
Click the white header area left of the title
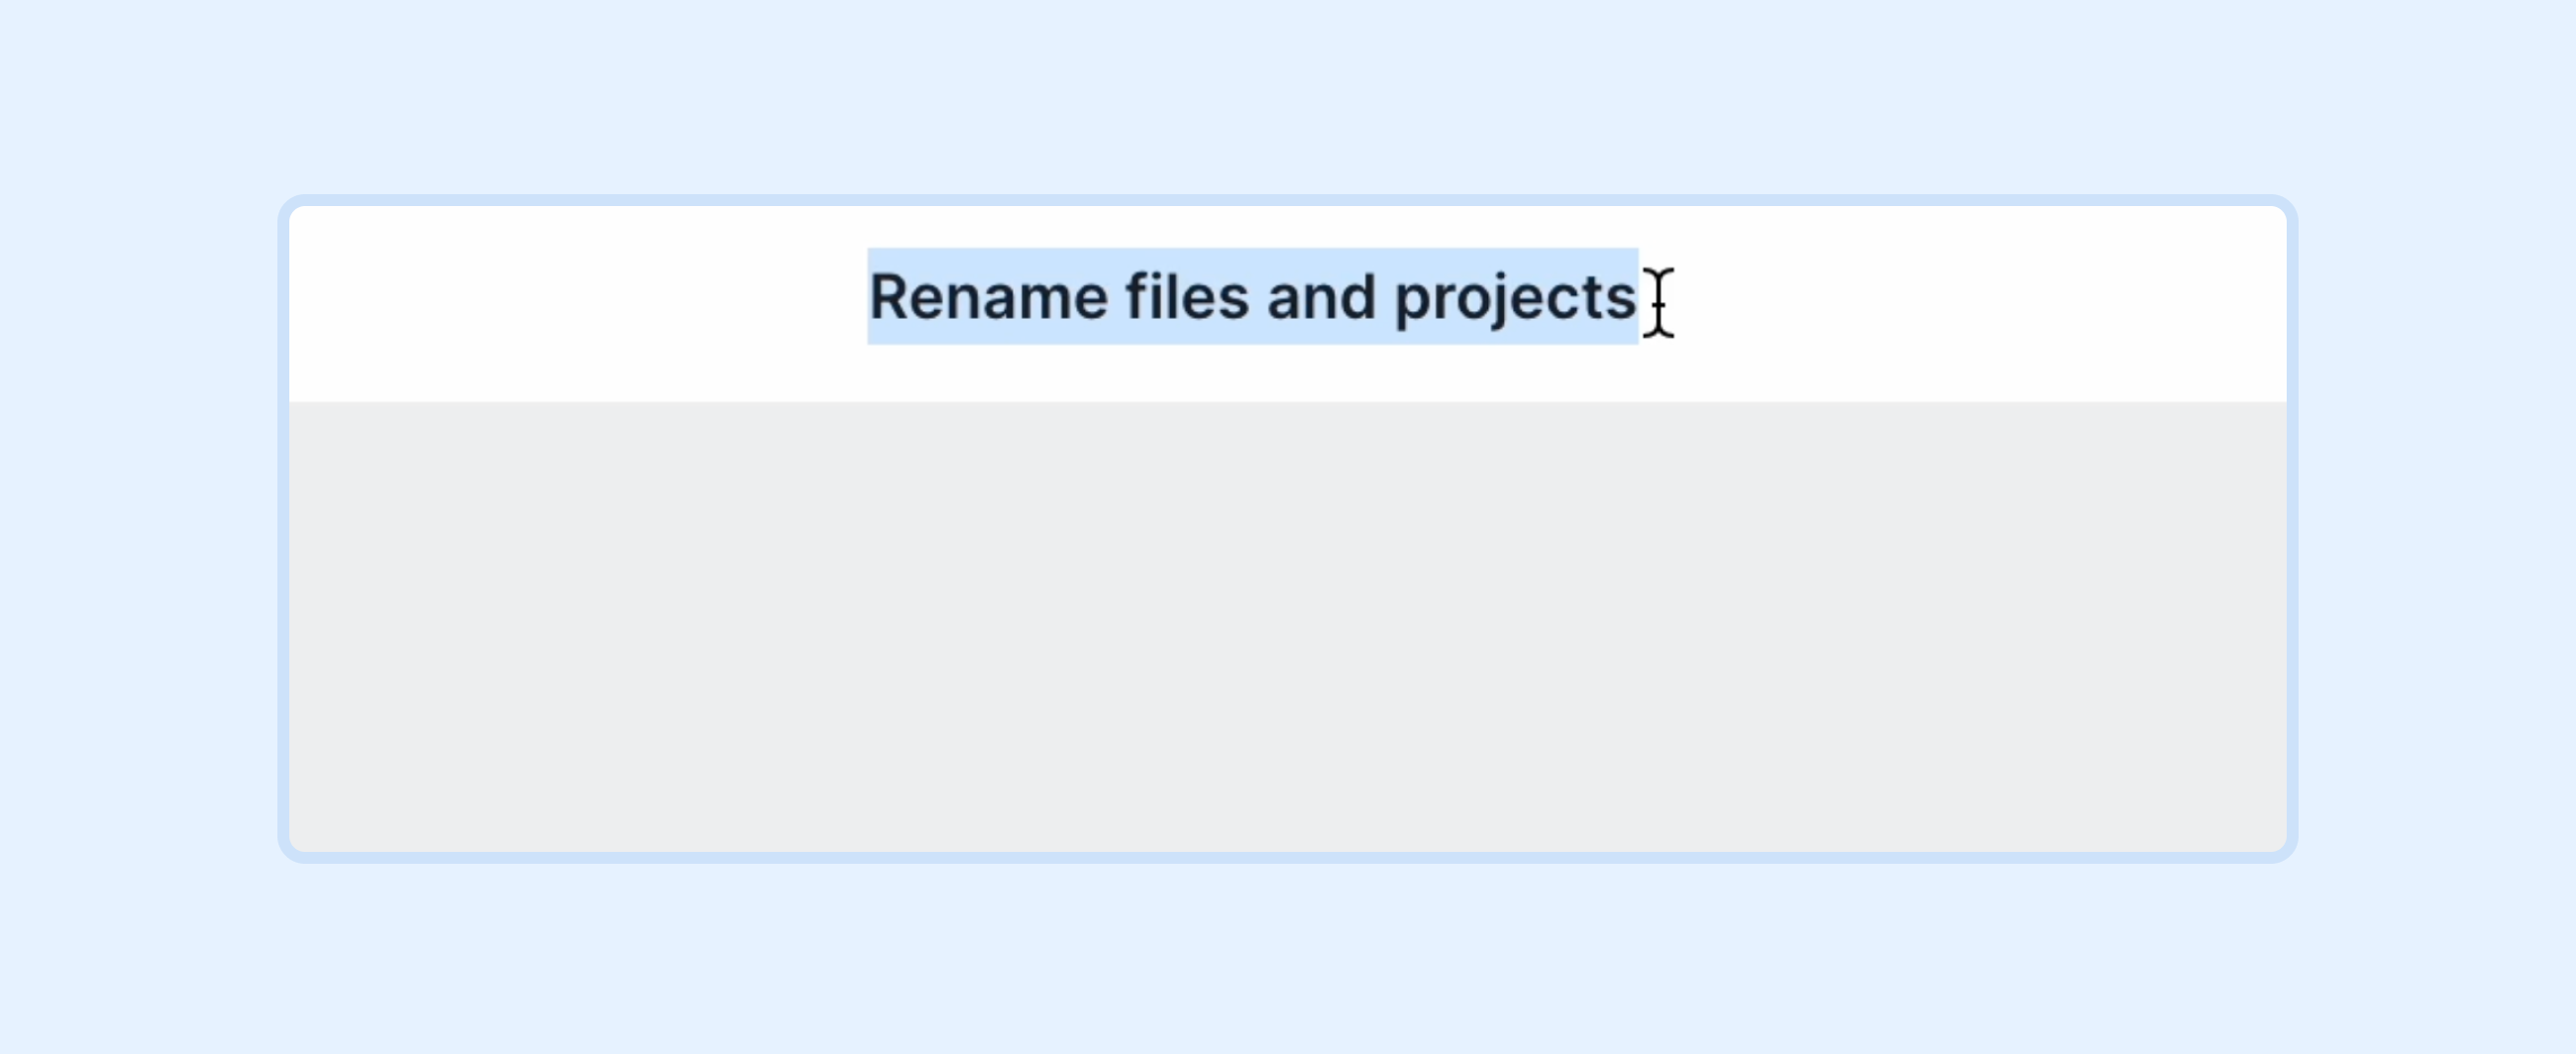[x=578, y=303]
